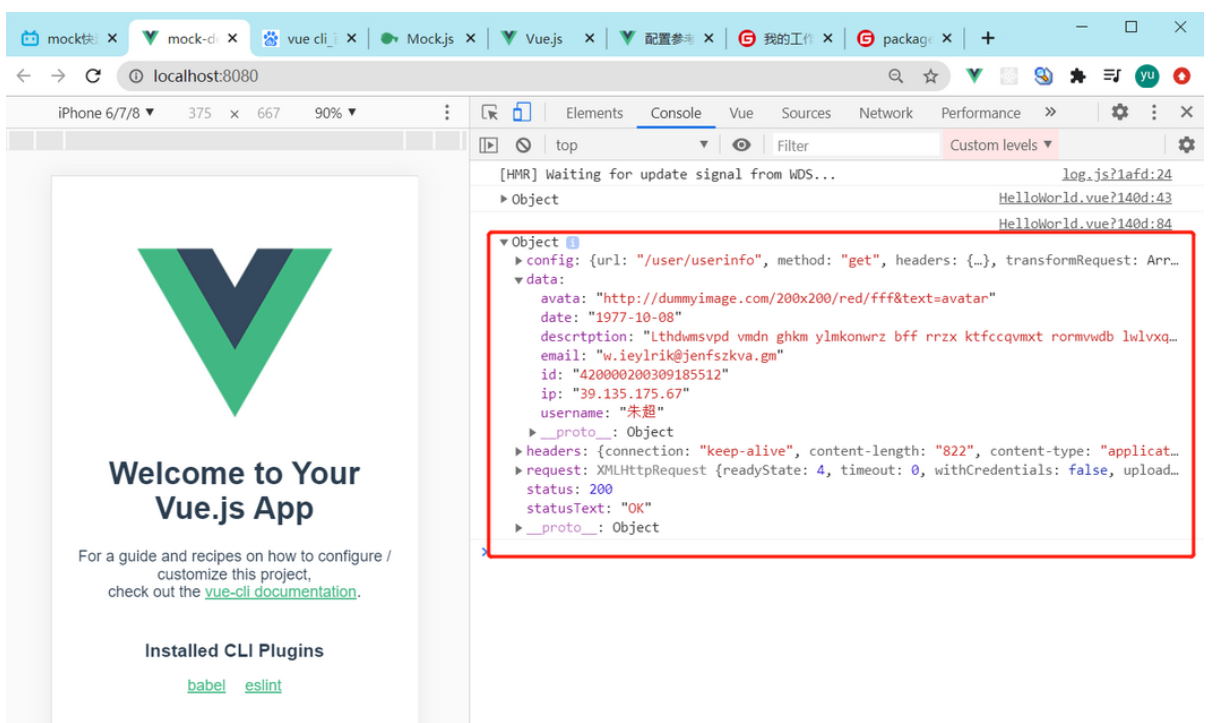This screenshot has width=1228, height=723.
Task: Open the green 'yu' profile avatar
Action: [1147, 76]
